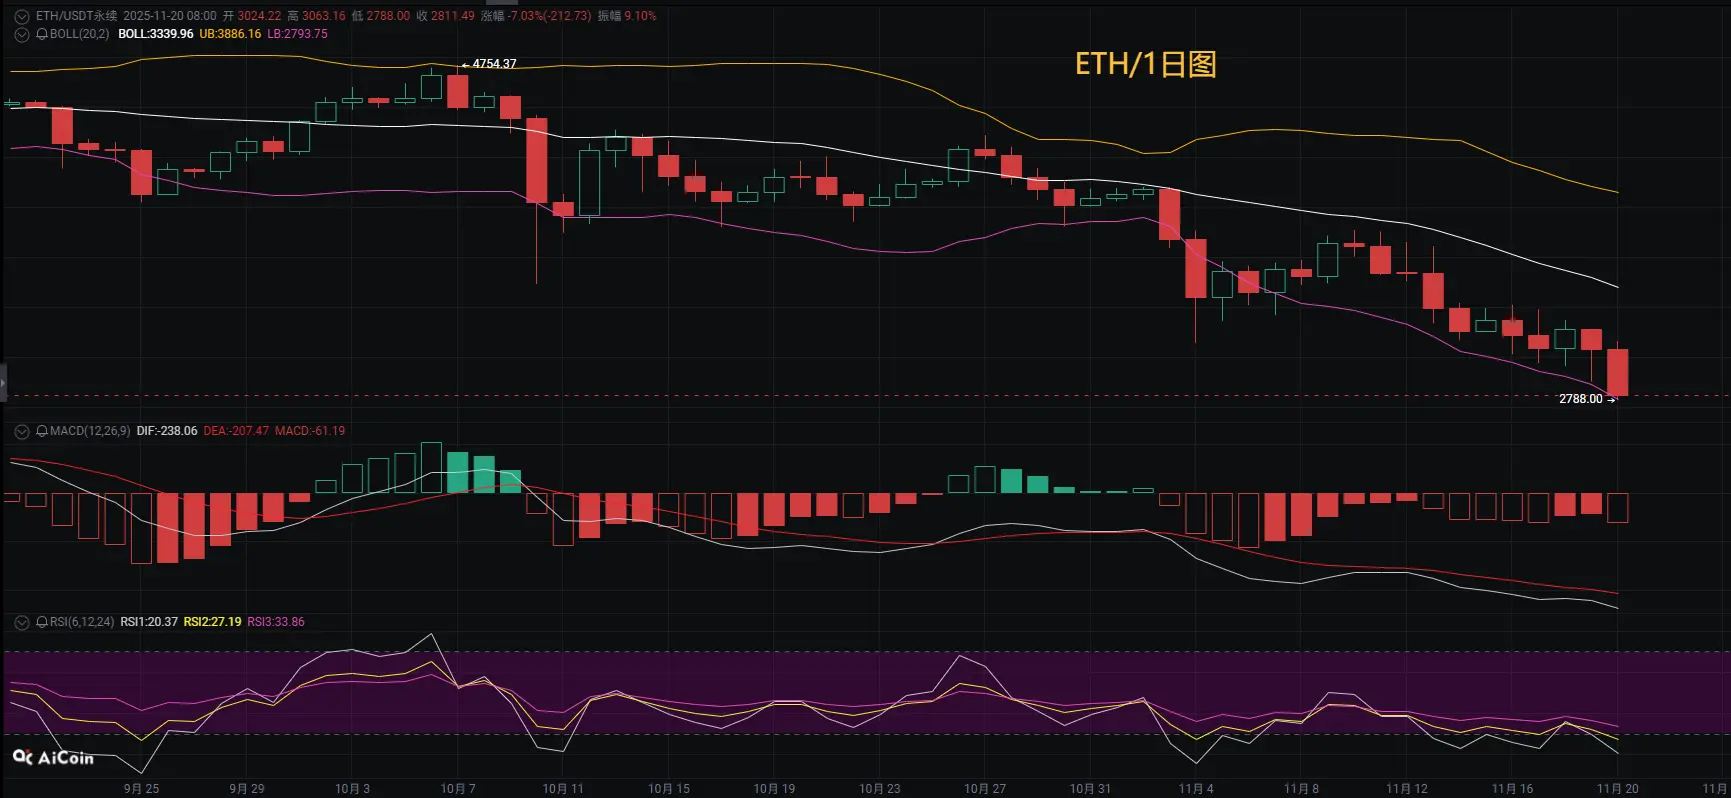Viewport: 1731px width, 798px height.
Task: Collapse the RSI indicator chevron
Action: [x=22, y=622]
